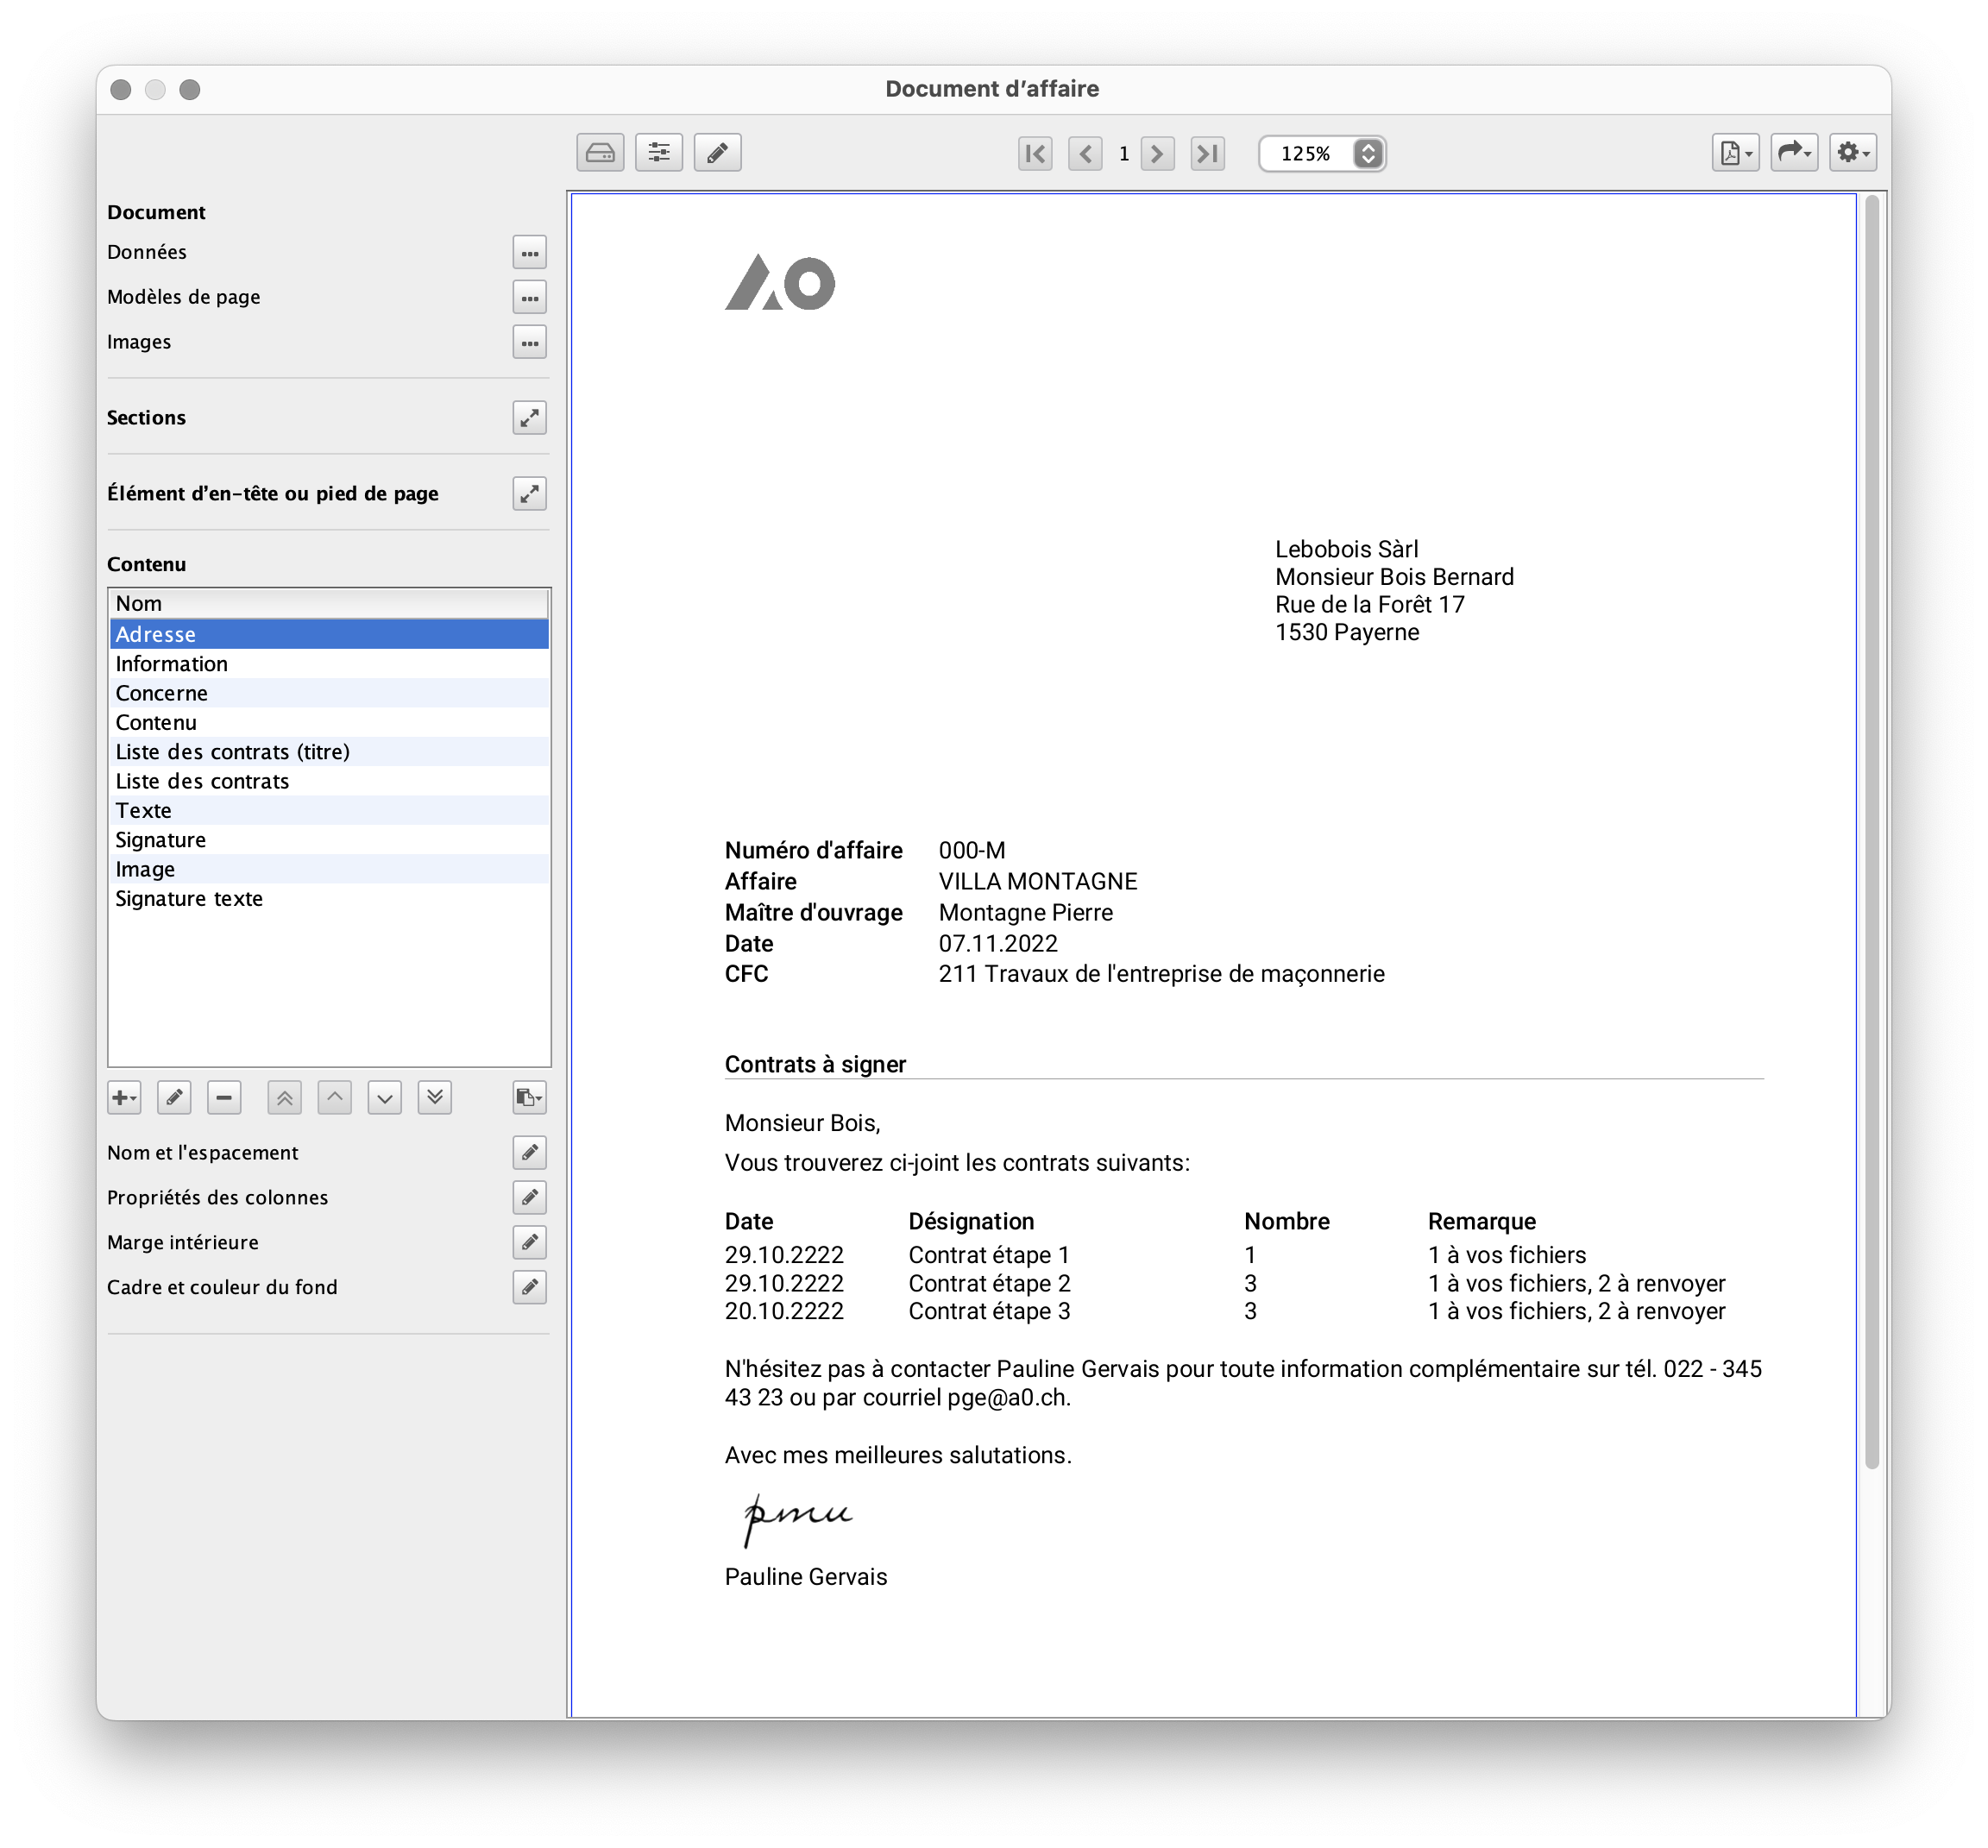Select the Signature row in Contenu list
Screen dimensions: 1988x1848
click(329, 840)
